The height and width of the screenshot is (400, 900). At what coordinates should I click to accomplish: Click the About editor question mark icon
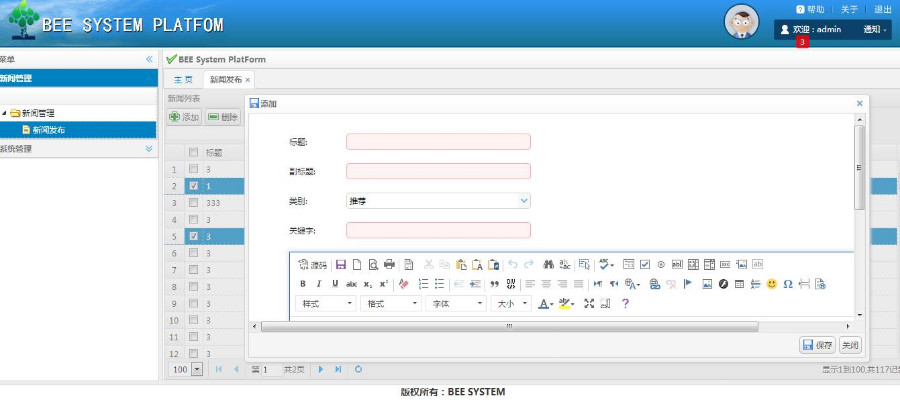[x=625, y=304]
